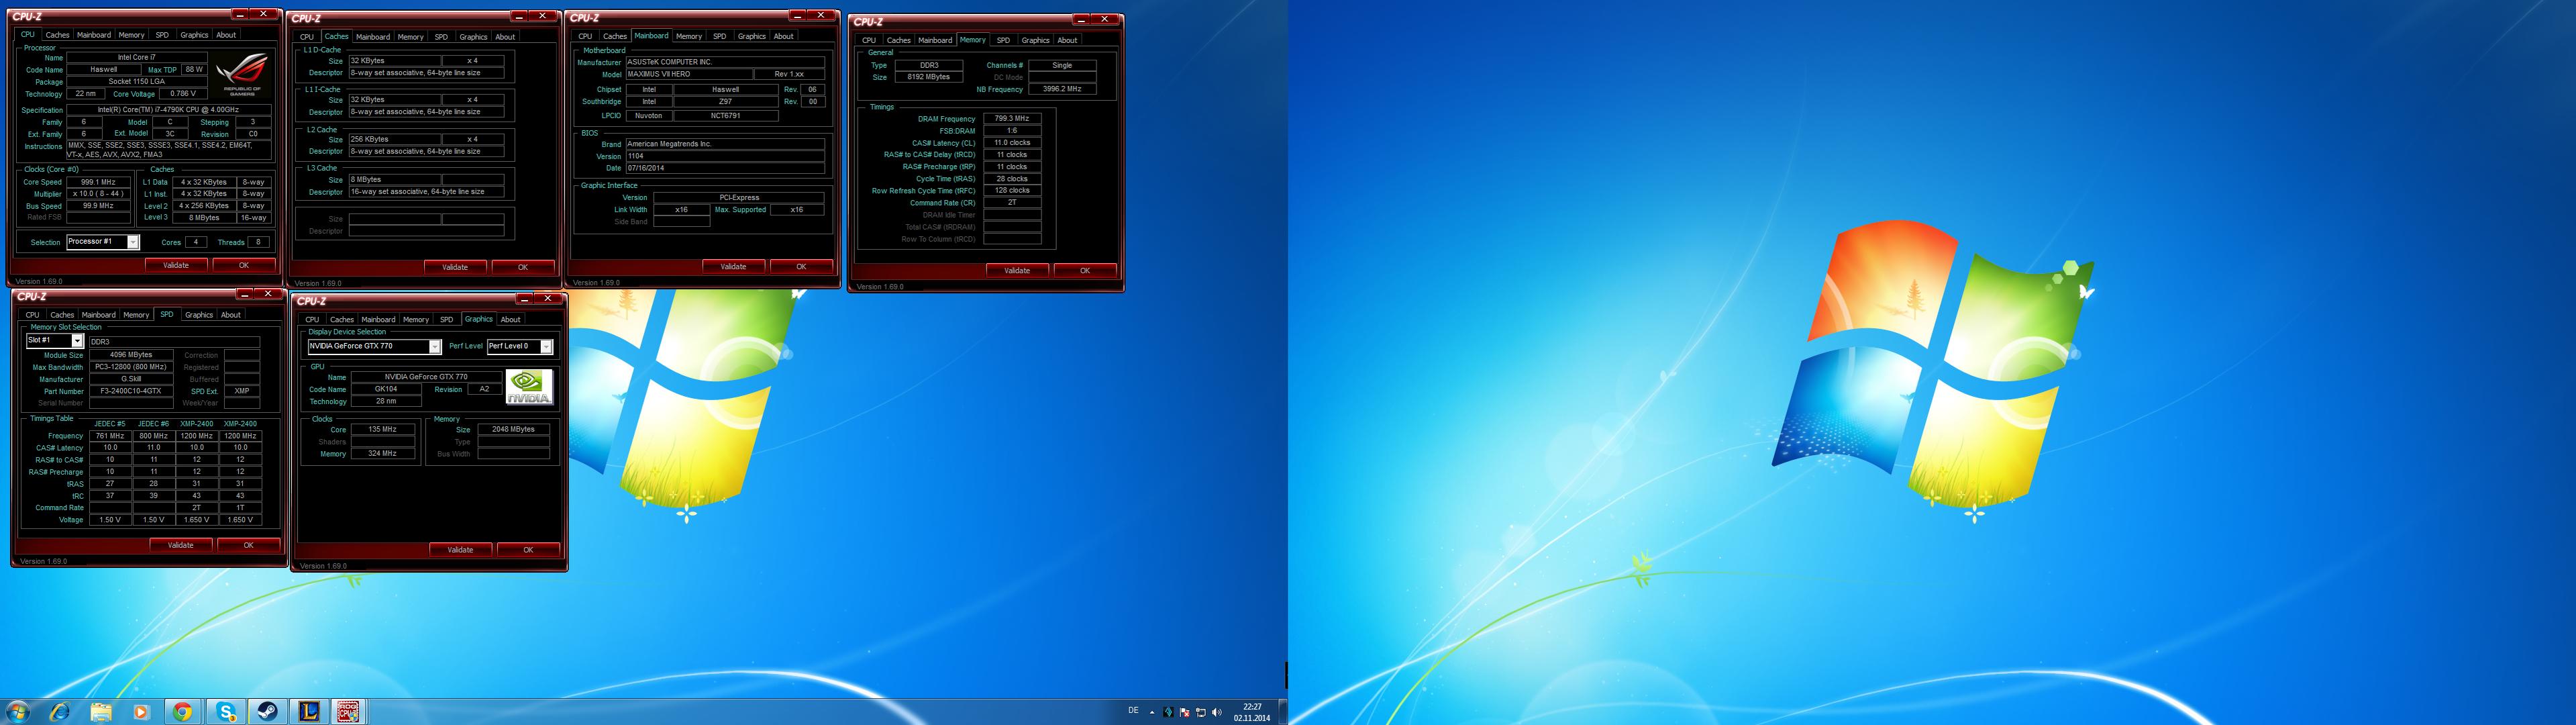Open the Windows Start menu

tap(17, 711)
